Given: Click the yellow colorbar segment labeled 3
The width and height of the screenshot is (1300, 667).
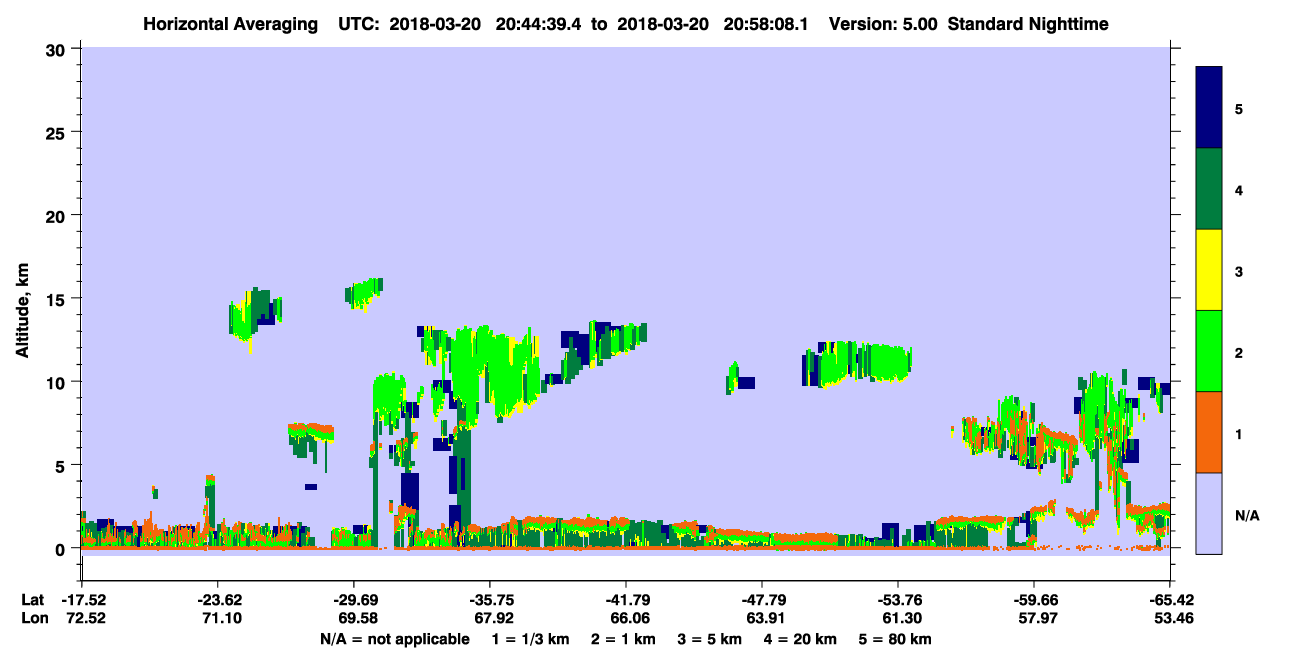Looking at the screenshot, I should pyautogui.click(x=1209, y=270).
